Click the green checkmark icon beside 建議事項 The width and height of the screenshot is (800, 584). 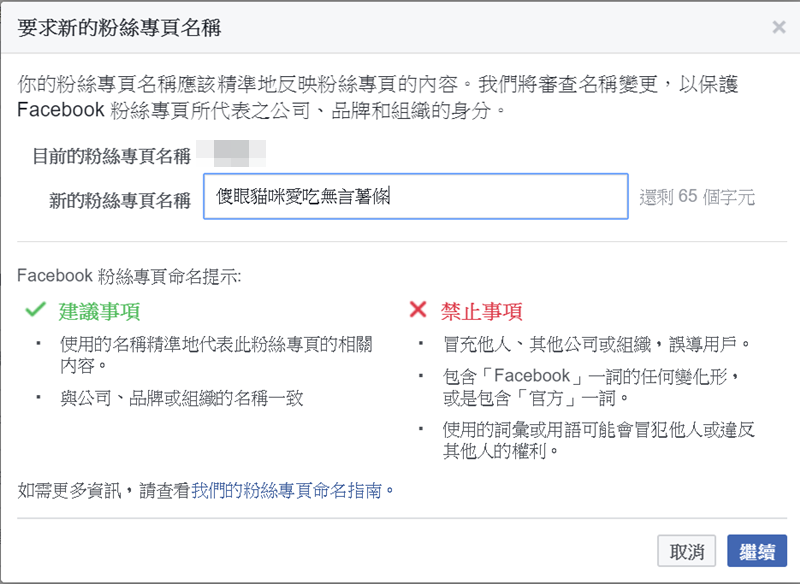click(x=36, y=310)
